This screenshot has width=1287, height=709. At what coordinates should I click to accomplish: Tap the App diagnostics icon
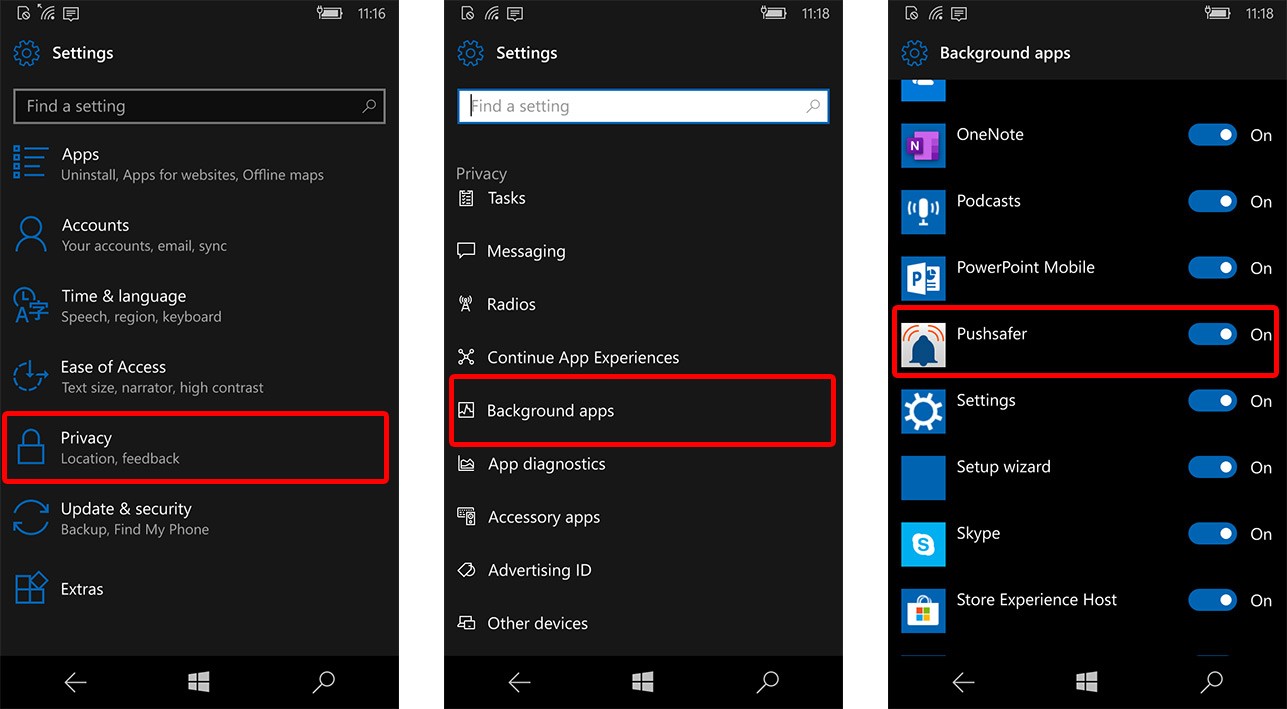click(x=466, y=464)
